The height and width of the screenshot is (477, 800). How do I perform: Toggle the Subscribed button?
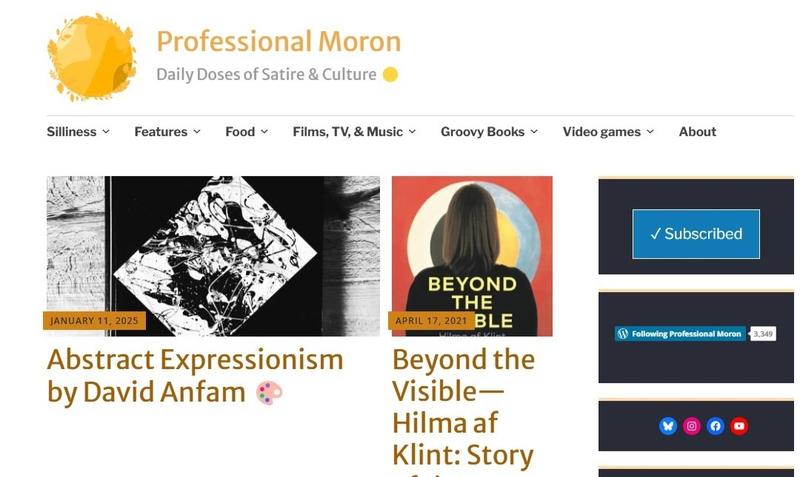pos(695,234)
